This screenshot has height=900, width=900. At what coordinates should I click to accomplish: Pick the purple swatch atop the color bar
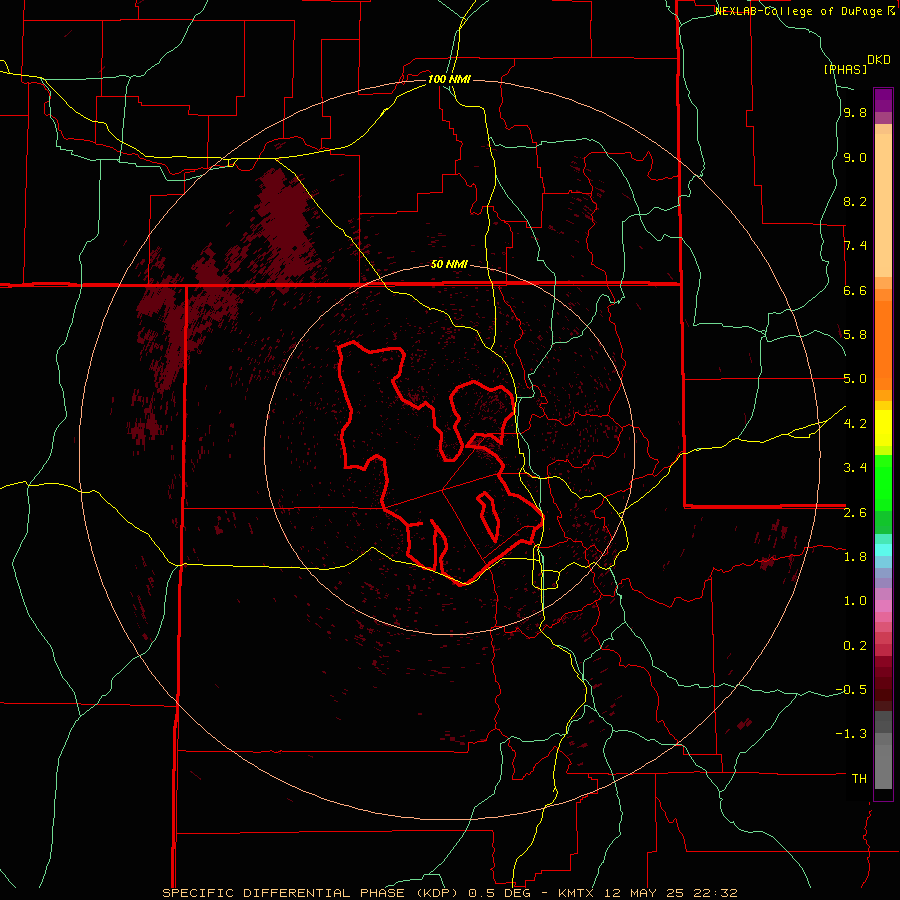[x=883, y=100]
